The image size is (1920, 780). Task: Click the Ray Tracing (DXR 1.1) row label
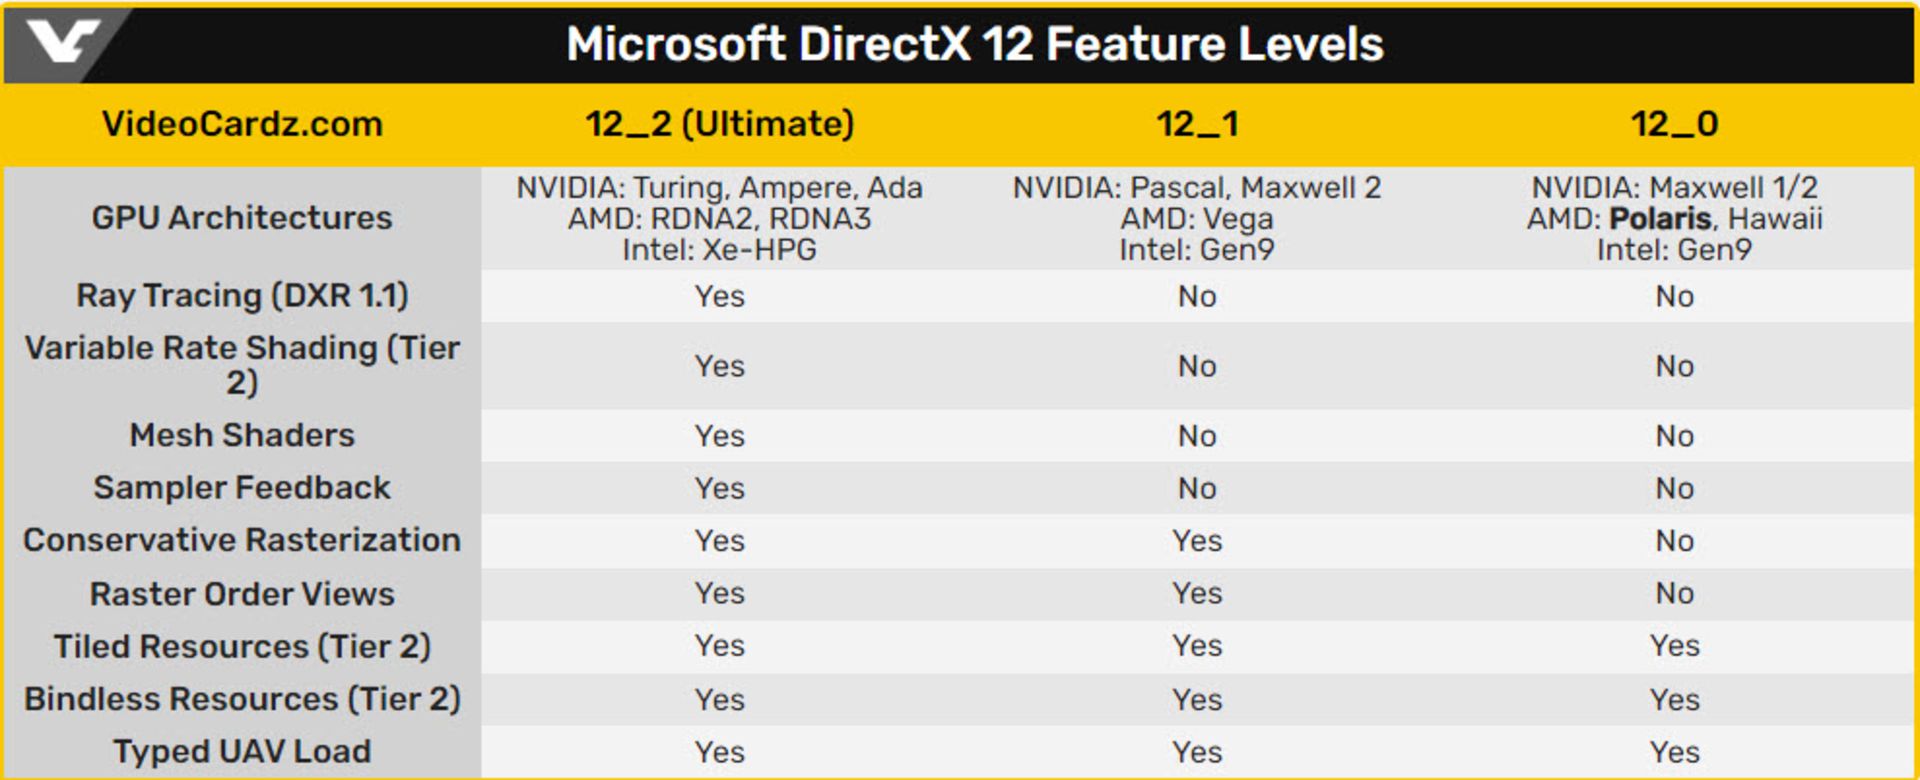pos(242,296)
